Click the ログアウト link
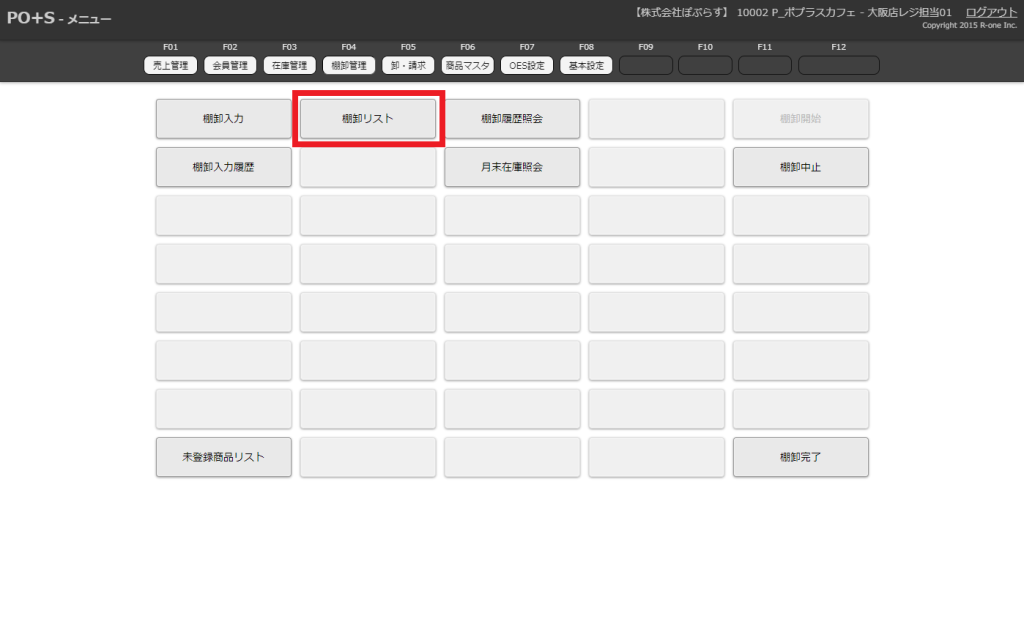This screenshot has height=627, width=1024. click(x=991, y=12)
